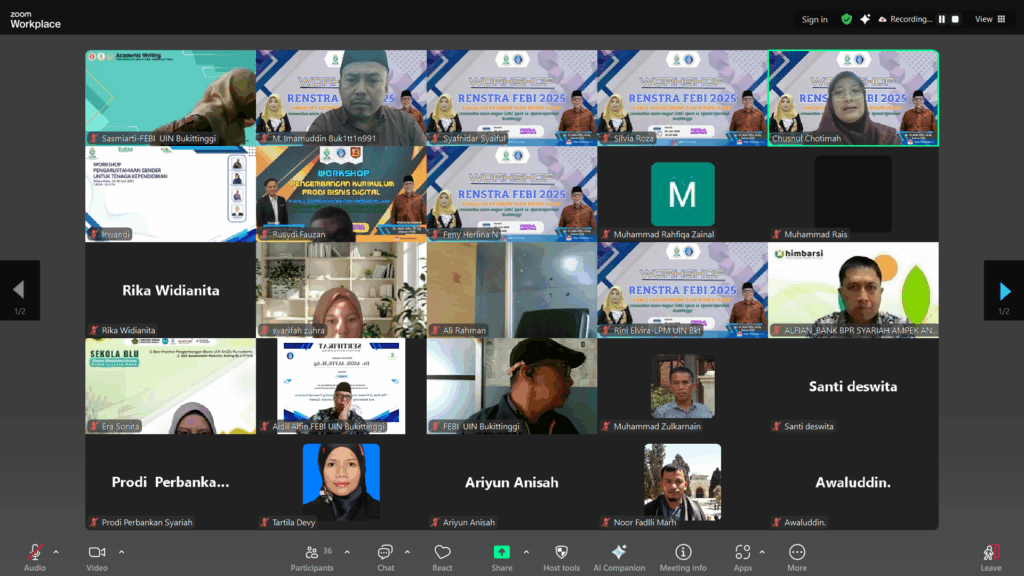Show Meeting info details
This screenshot has height=576, width=1024.
[x=683, y=556]
